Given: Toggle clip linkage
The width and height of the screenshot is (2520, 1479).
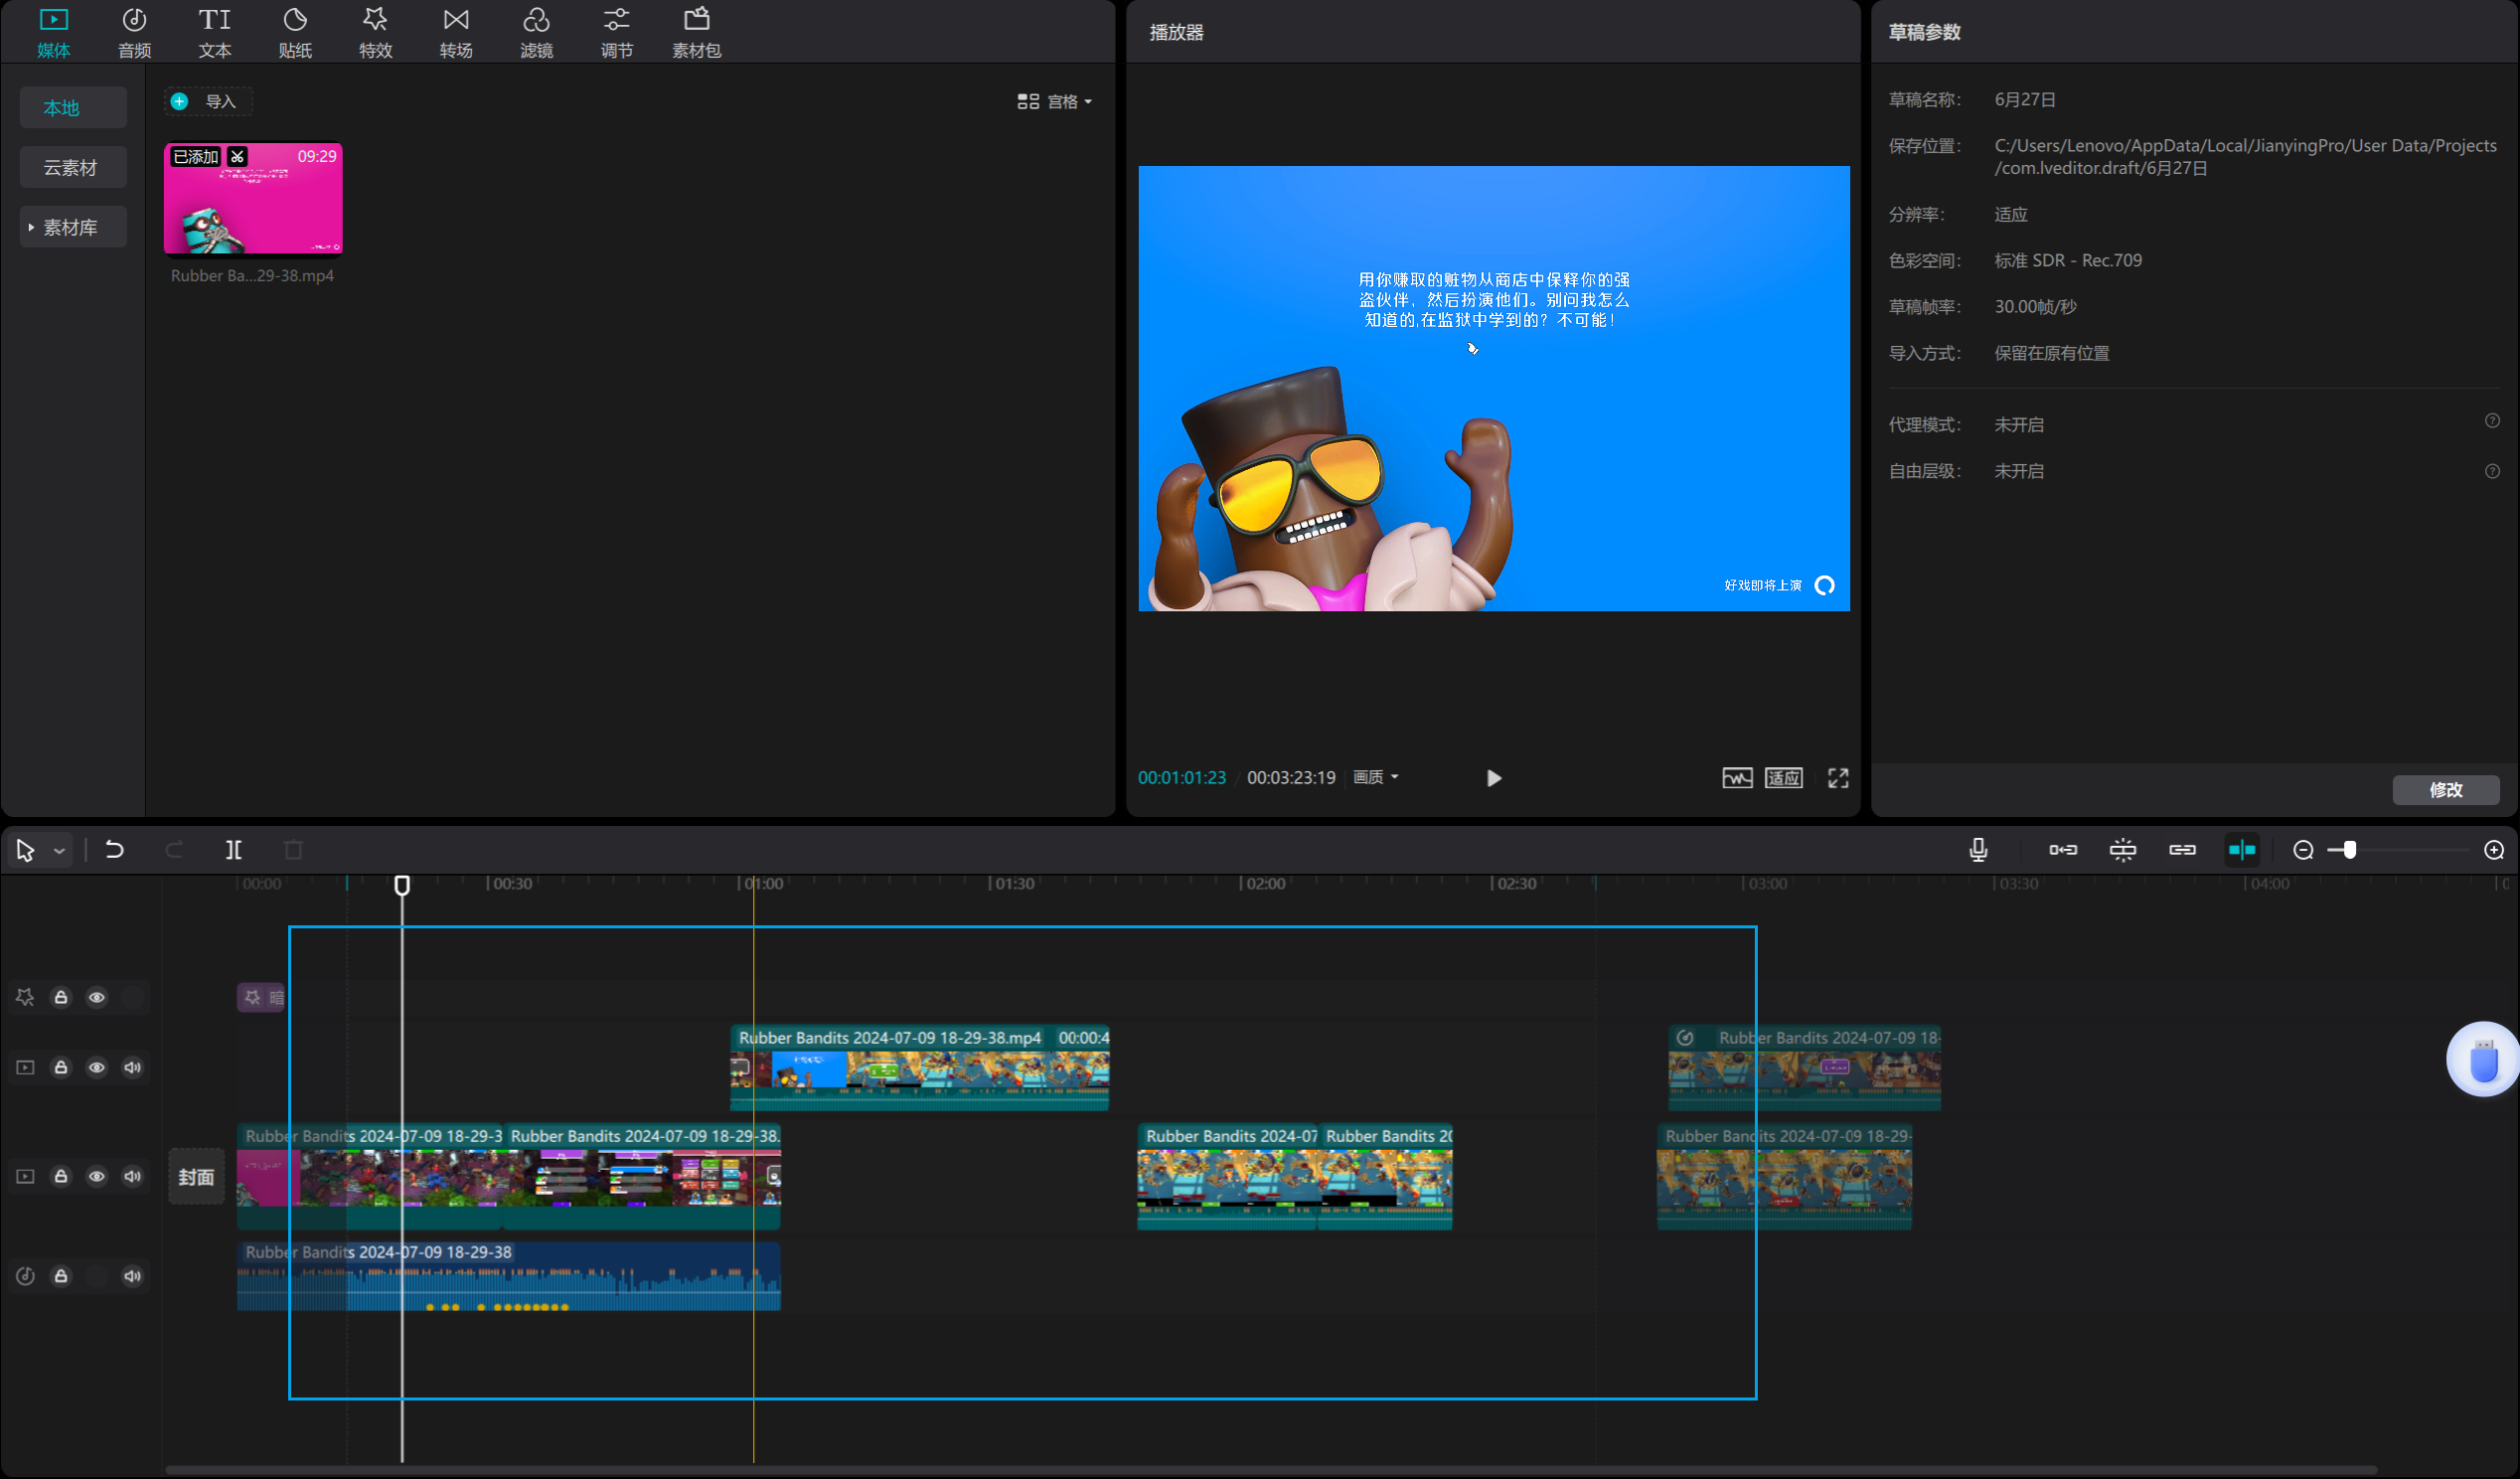Looking at the screenshot, I should tap(2182, 850).
